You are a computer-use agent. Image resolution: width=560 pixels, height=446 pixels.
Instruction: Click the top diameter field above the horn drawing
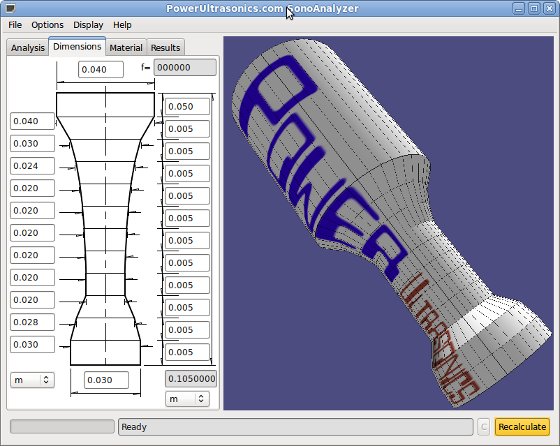pos(101,69)
